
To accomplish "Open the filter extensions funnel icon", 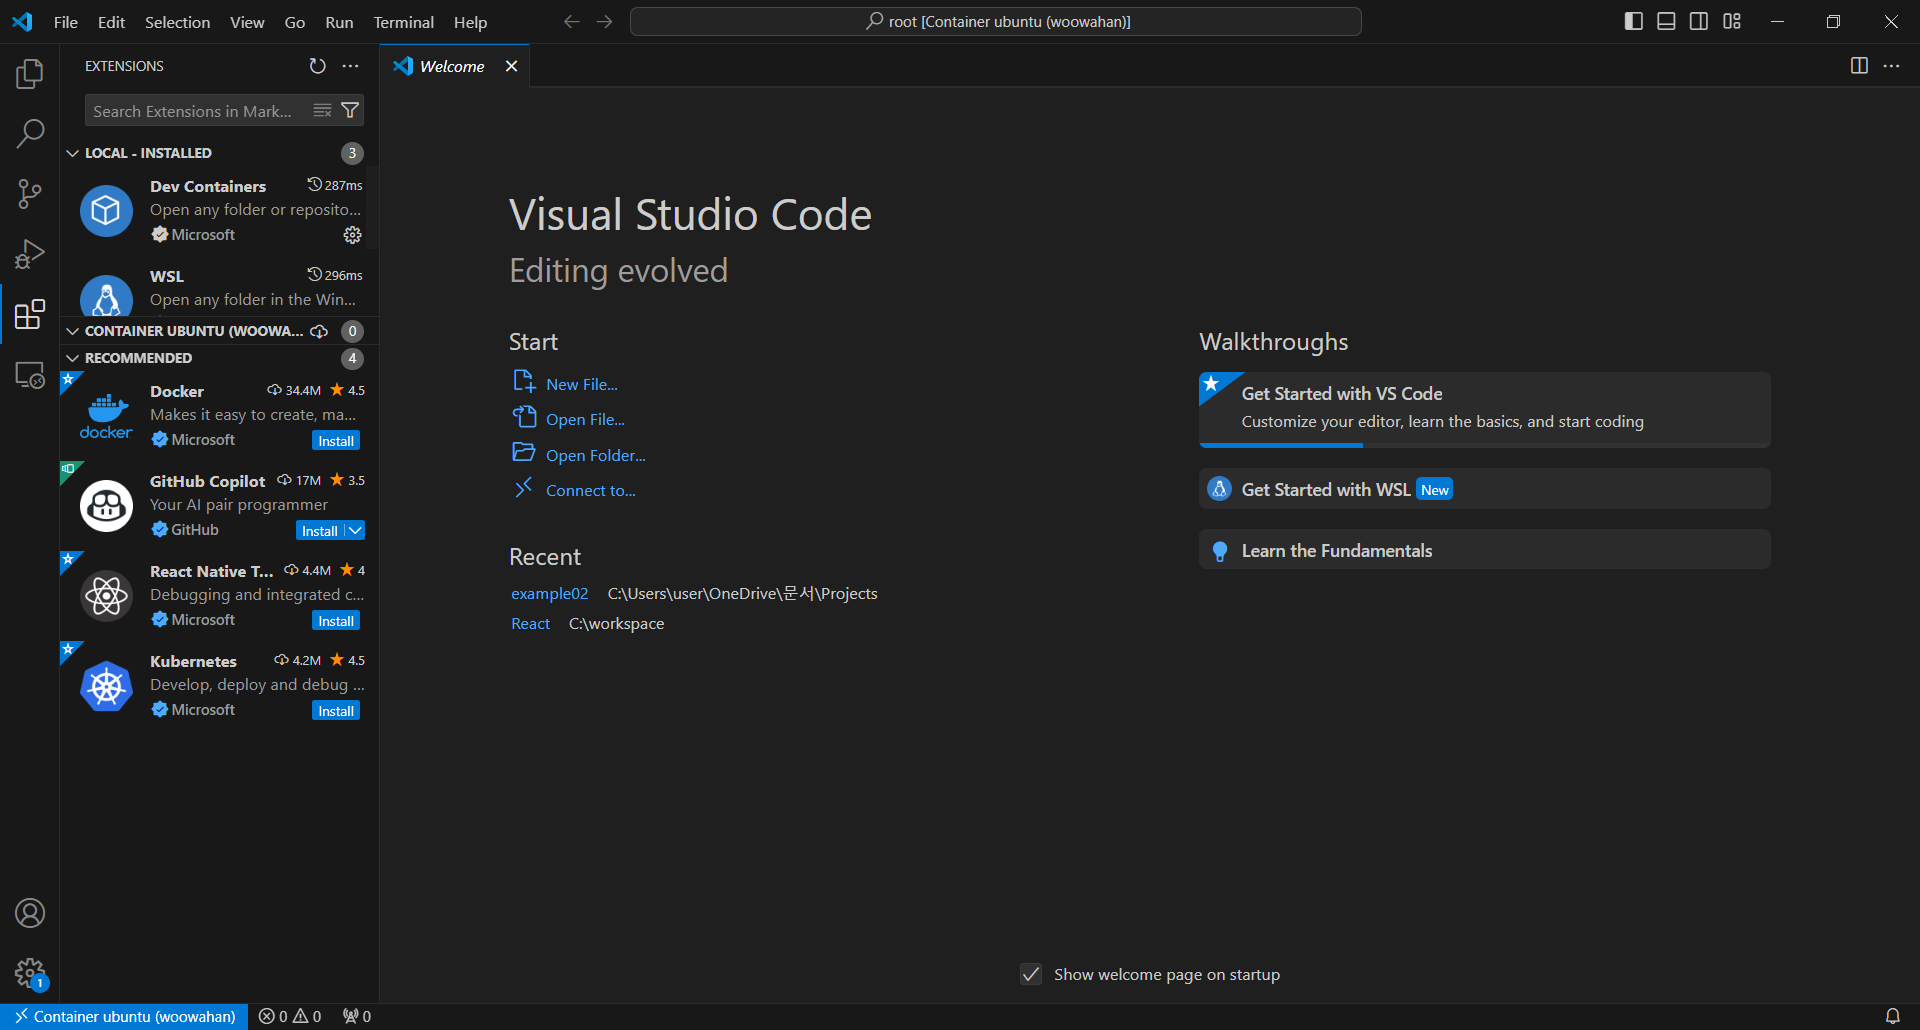I will point(350,110).
